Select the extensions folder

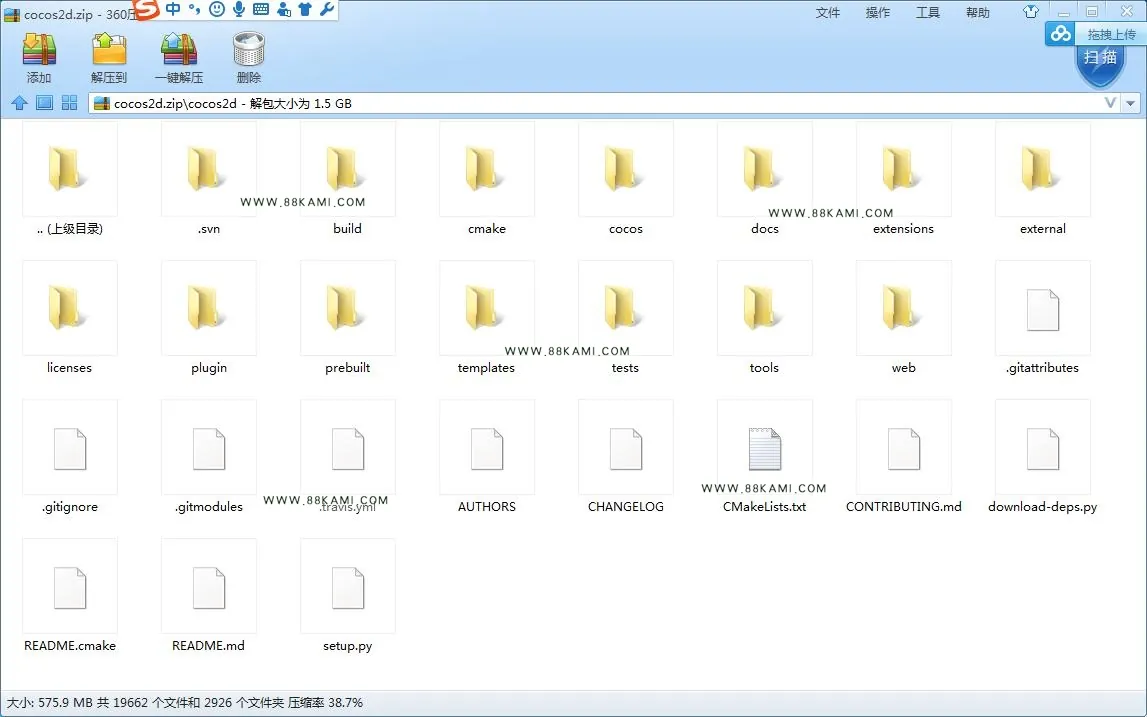(903, 179)
